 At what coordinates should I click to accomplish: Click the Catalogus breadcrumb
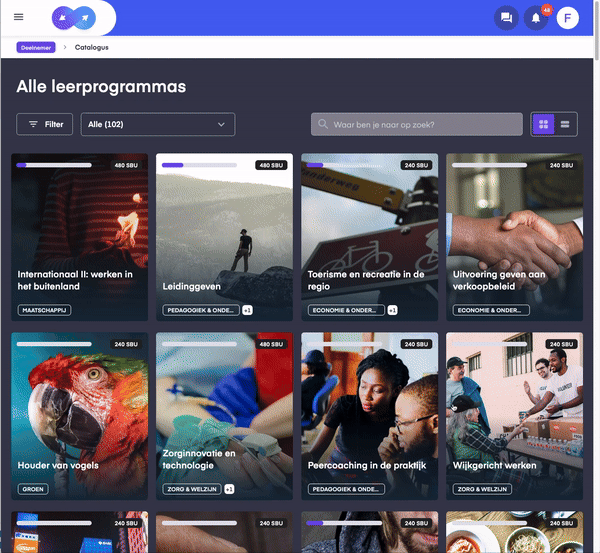coord(91,47)
